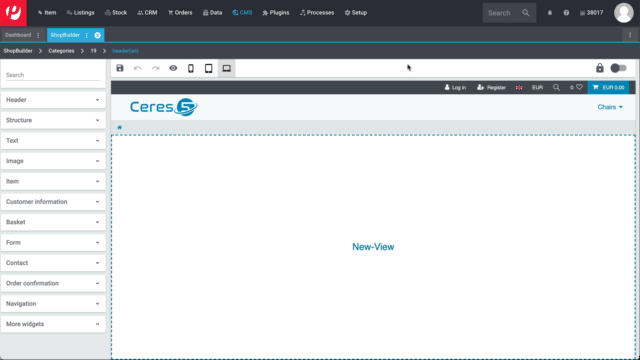Close the ShopBuilder tab
Image resolution: width=640 pixels, height=360 pixels.
click(x=98, y=35)
